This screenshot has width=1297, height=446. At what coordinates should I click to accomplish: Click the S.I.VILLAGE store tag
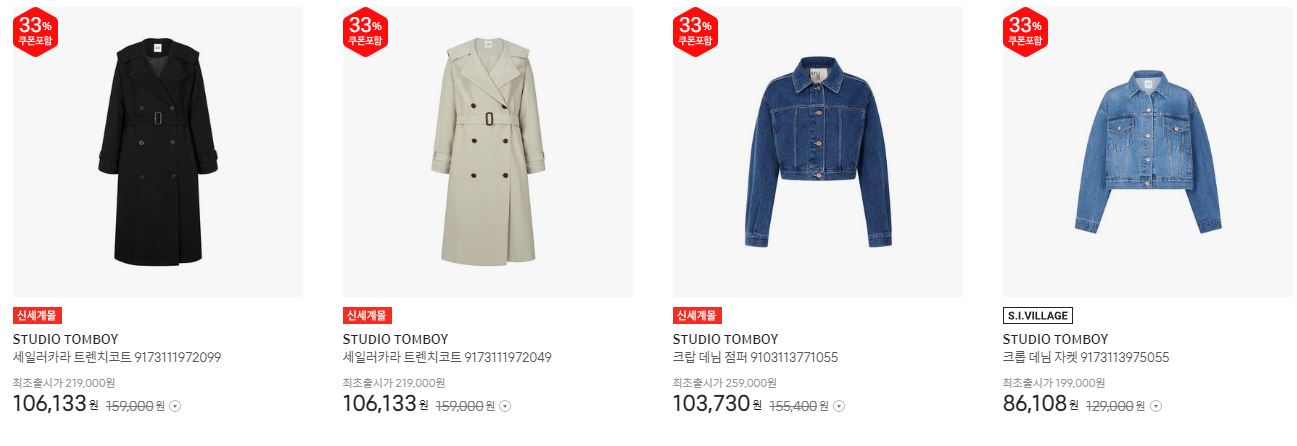[1038, 316]
